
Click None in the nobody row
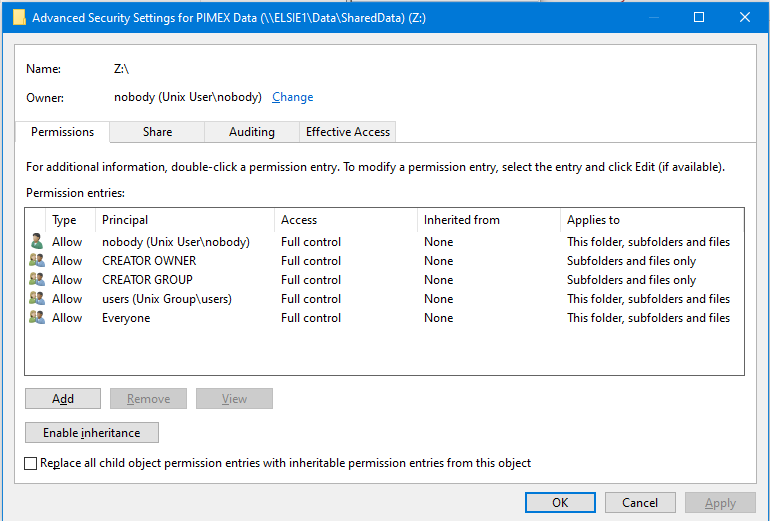439,242
